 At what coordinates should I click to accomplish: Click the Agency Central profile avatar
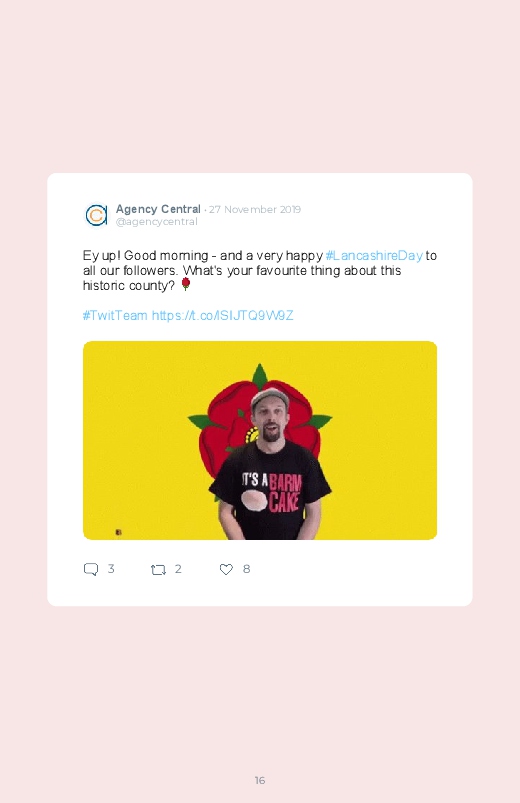(x=96, y=215)
